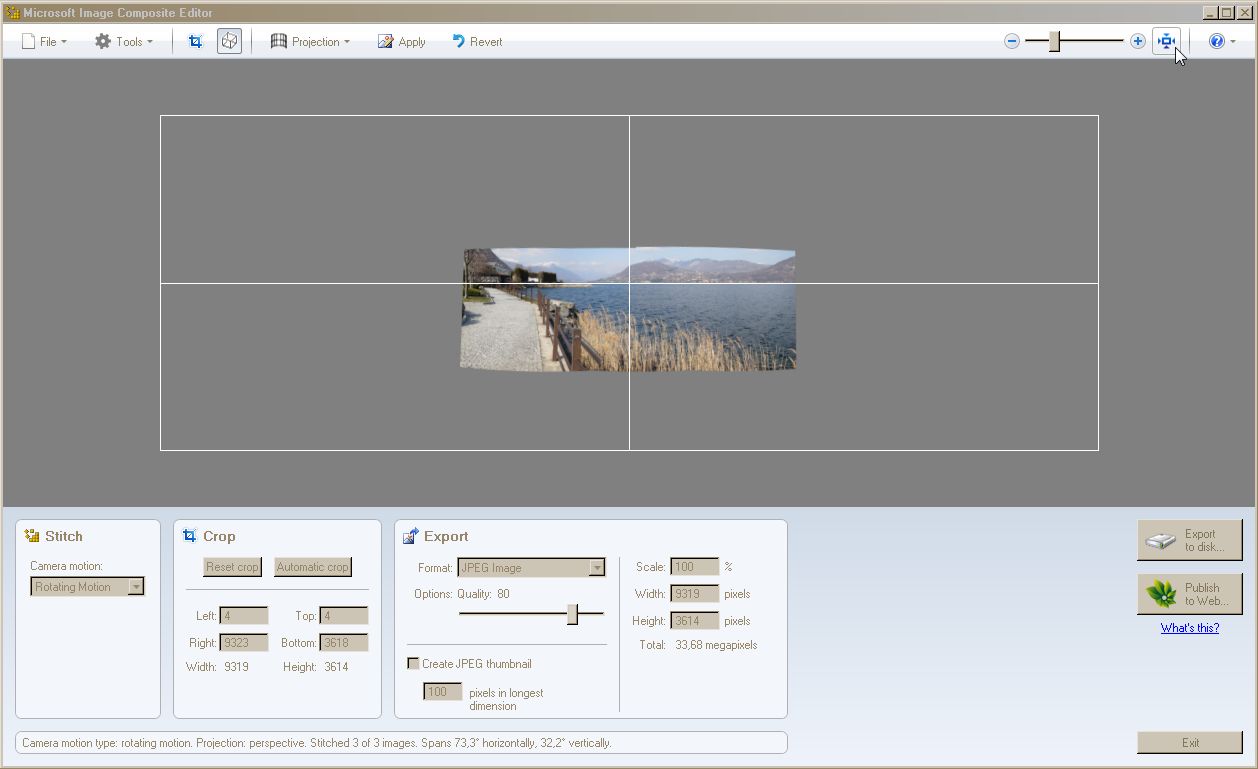Click the crop Right value field
Screen dimensions: 1258x769
244,643
